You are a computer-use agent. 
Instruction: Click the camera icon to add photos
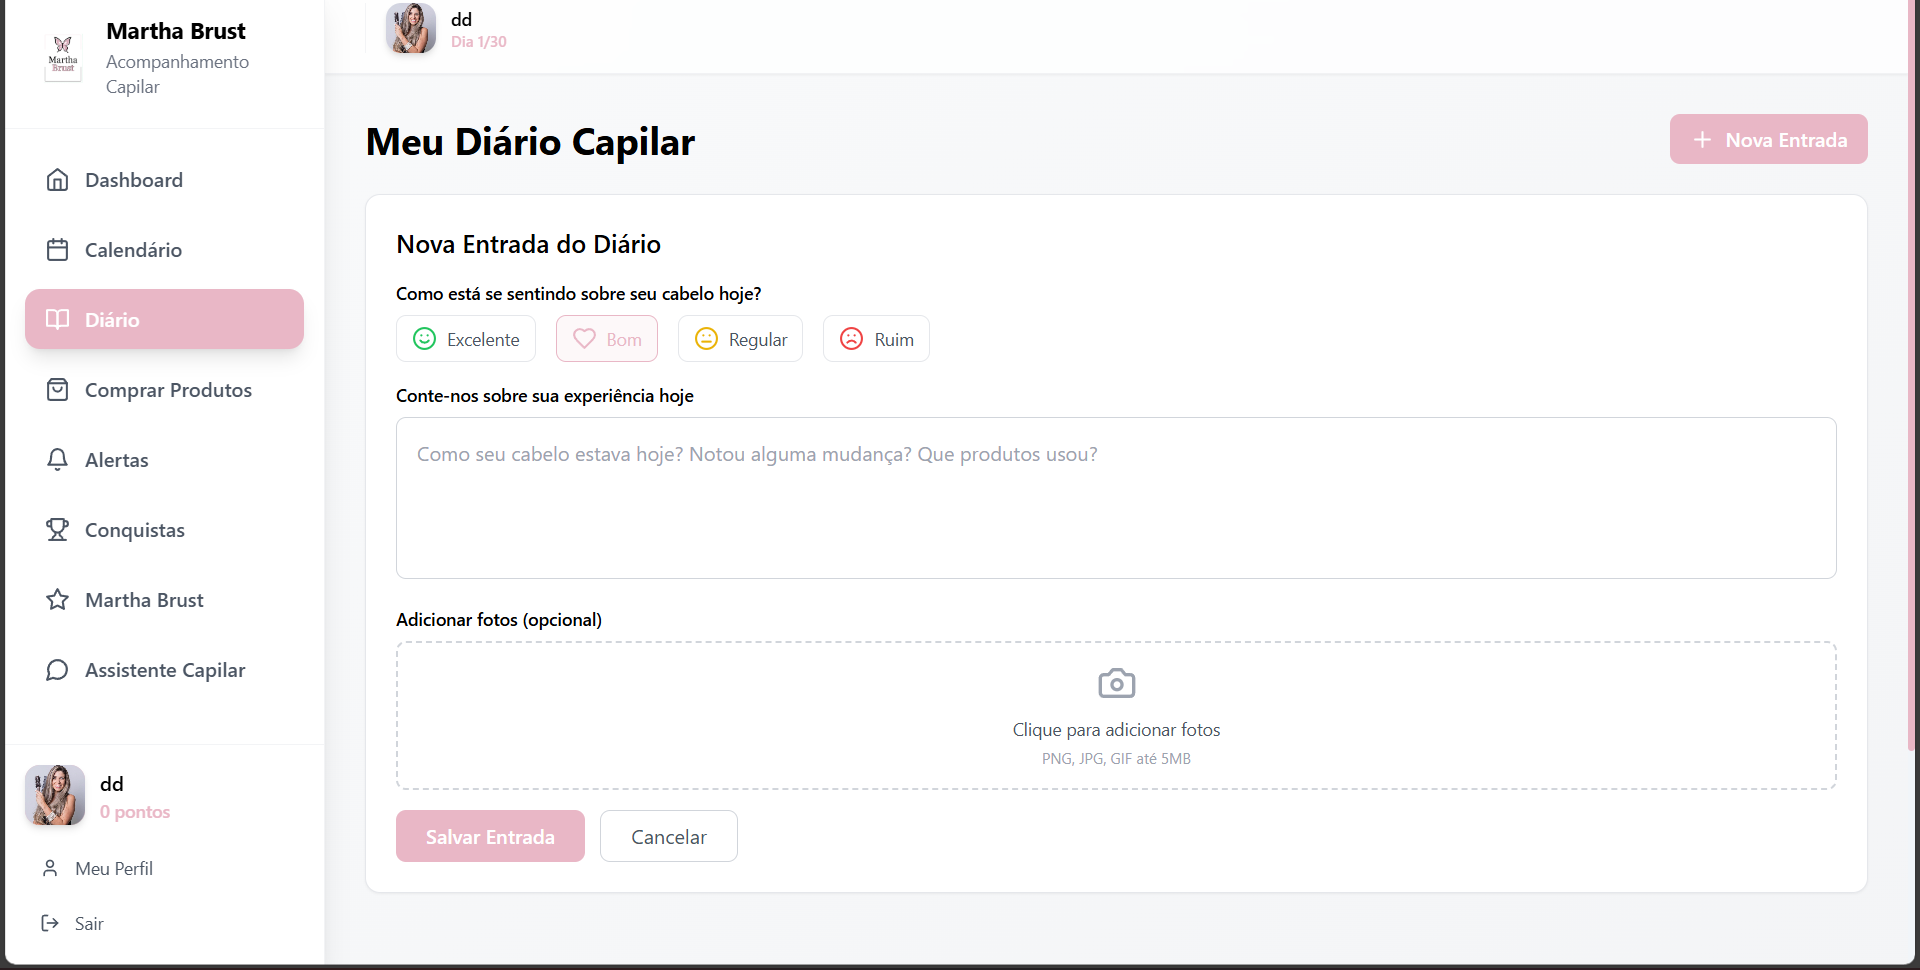click(x=1116, y=684)
